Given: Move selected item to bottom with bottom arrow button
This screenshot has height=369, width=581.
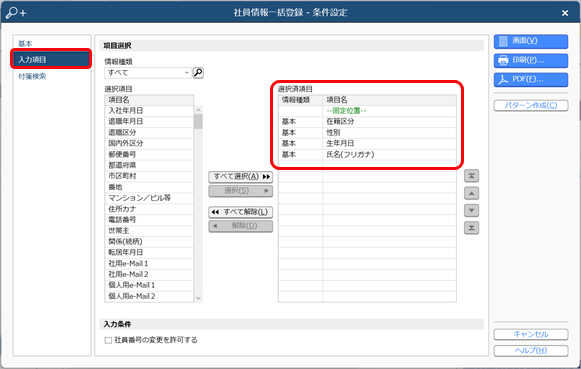Looking at the screenshot, I should point(471,228).
